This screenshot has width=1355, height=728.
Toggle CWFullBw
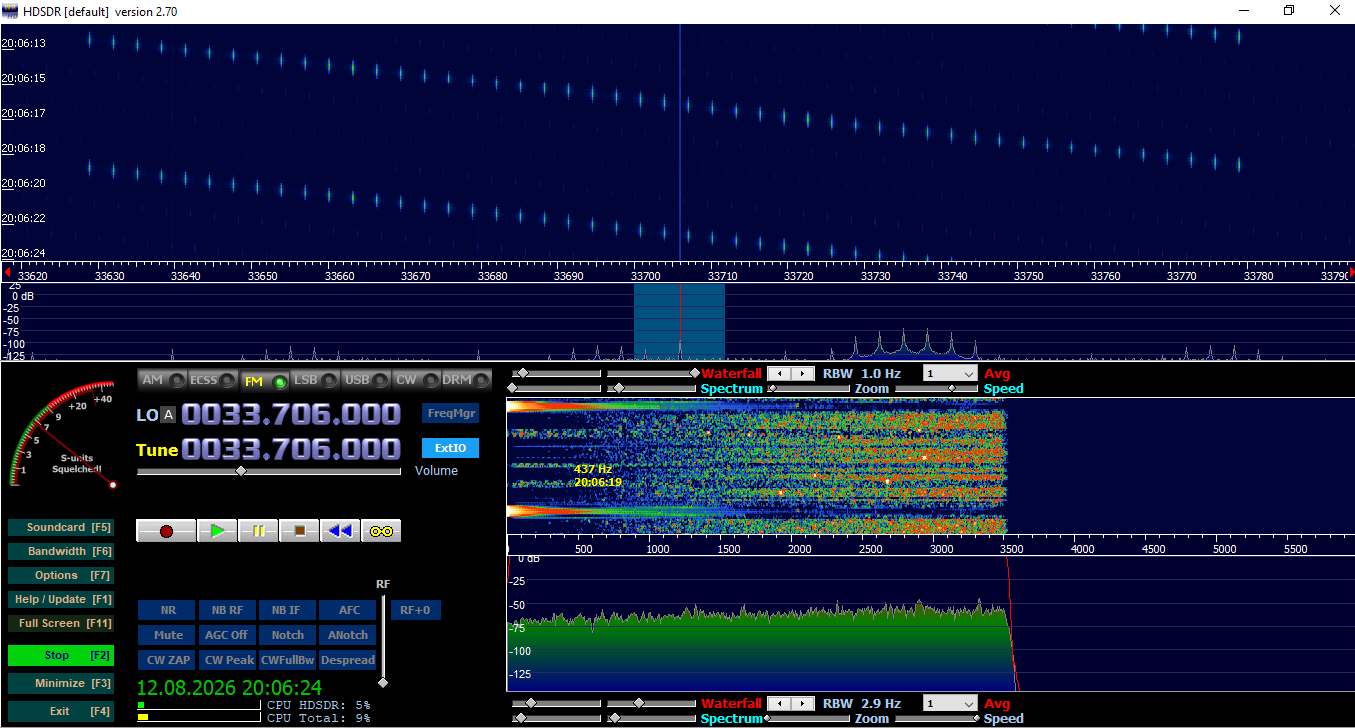click(288, 660)
